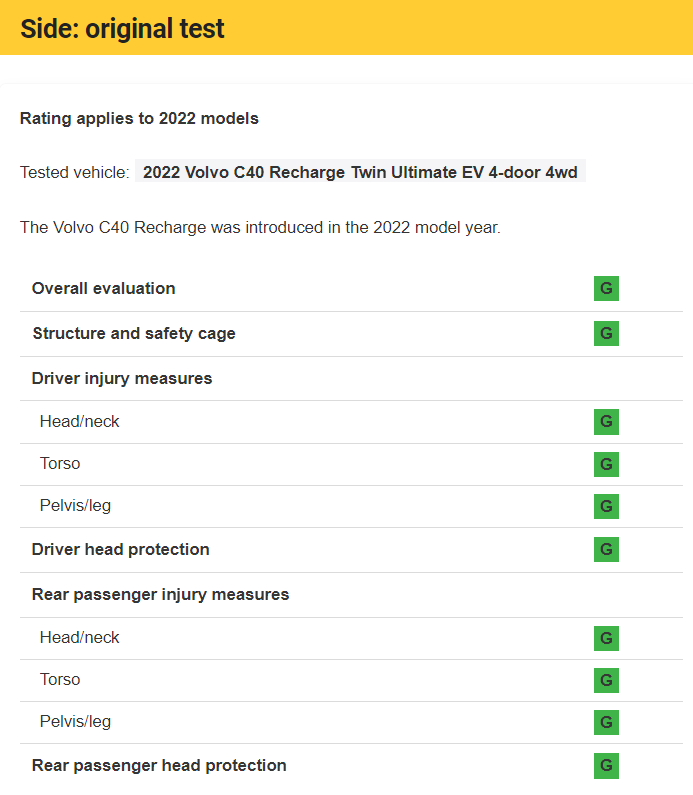The image size is (693, 795).
Task: Click the driver Head/neck G rating badge
Action: click(606, 422)
